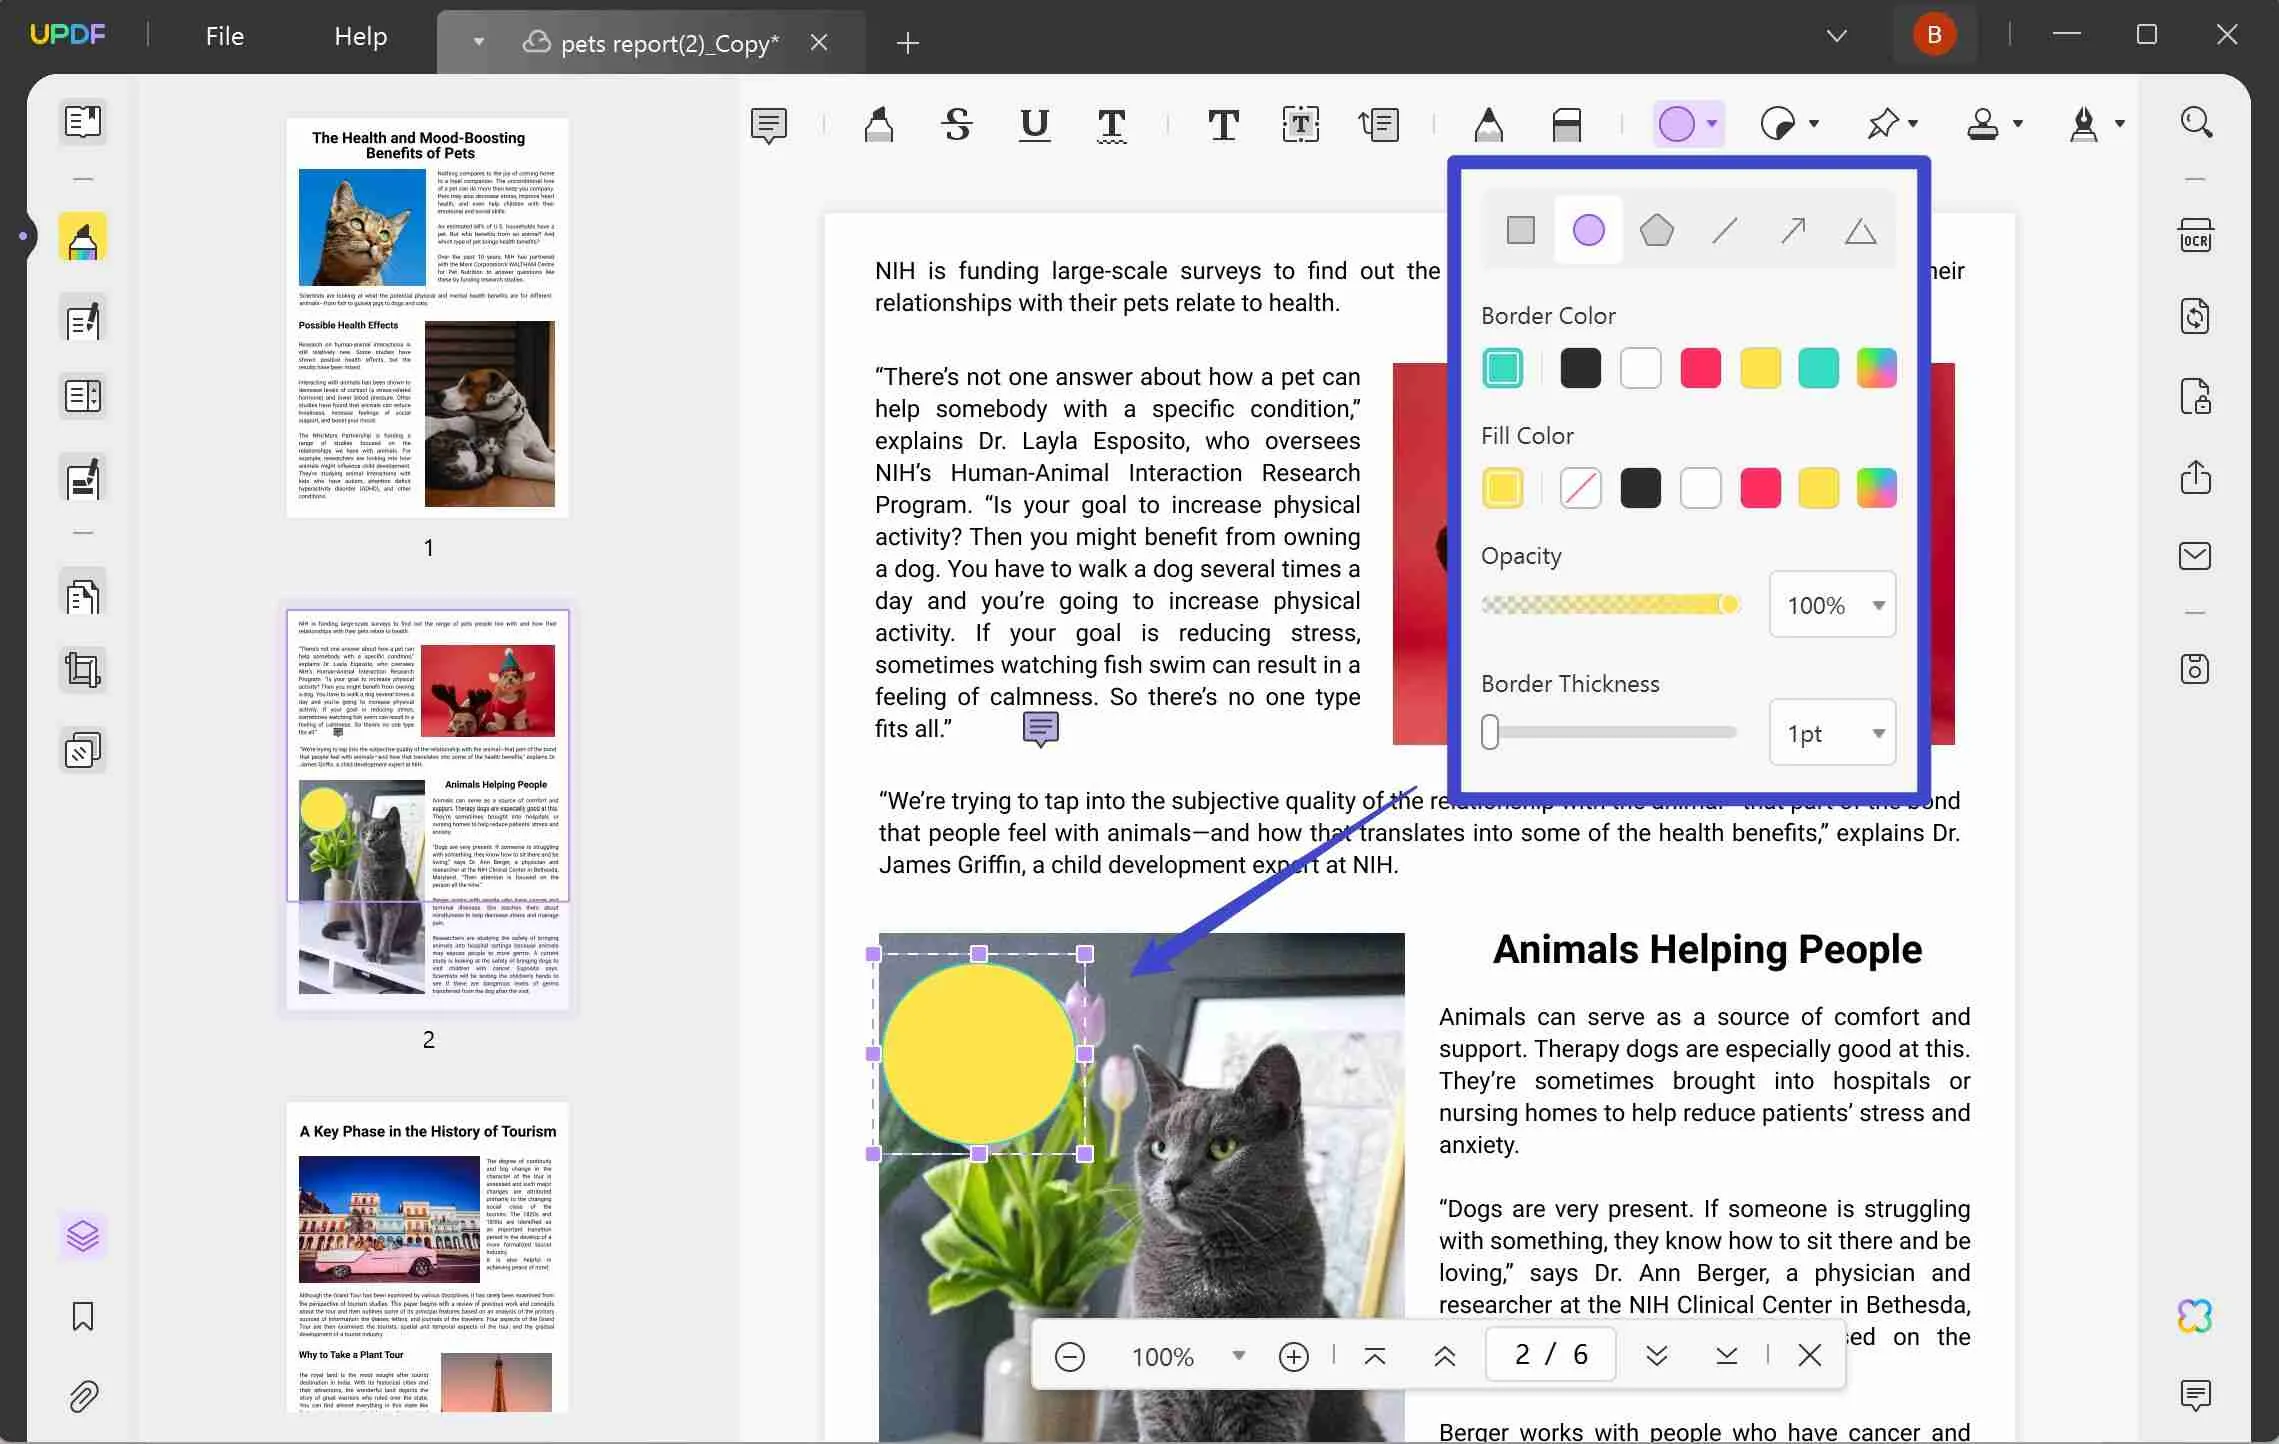Select the Comment highlighter tool in left sidebar
2279x1444 pixels.
(83, 238)
